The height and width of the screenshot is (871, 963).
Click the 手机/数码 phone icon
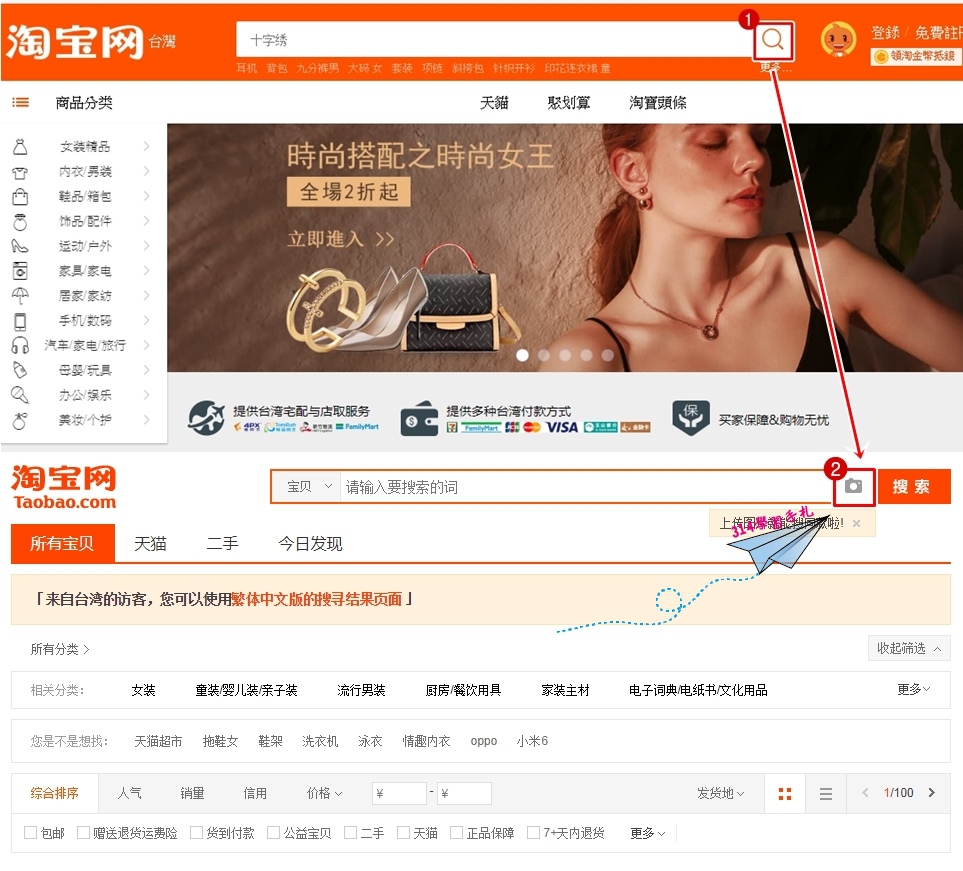tap(20, 321)
